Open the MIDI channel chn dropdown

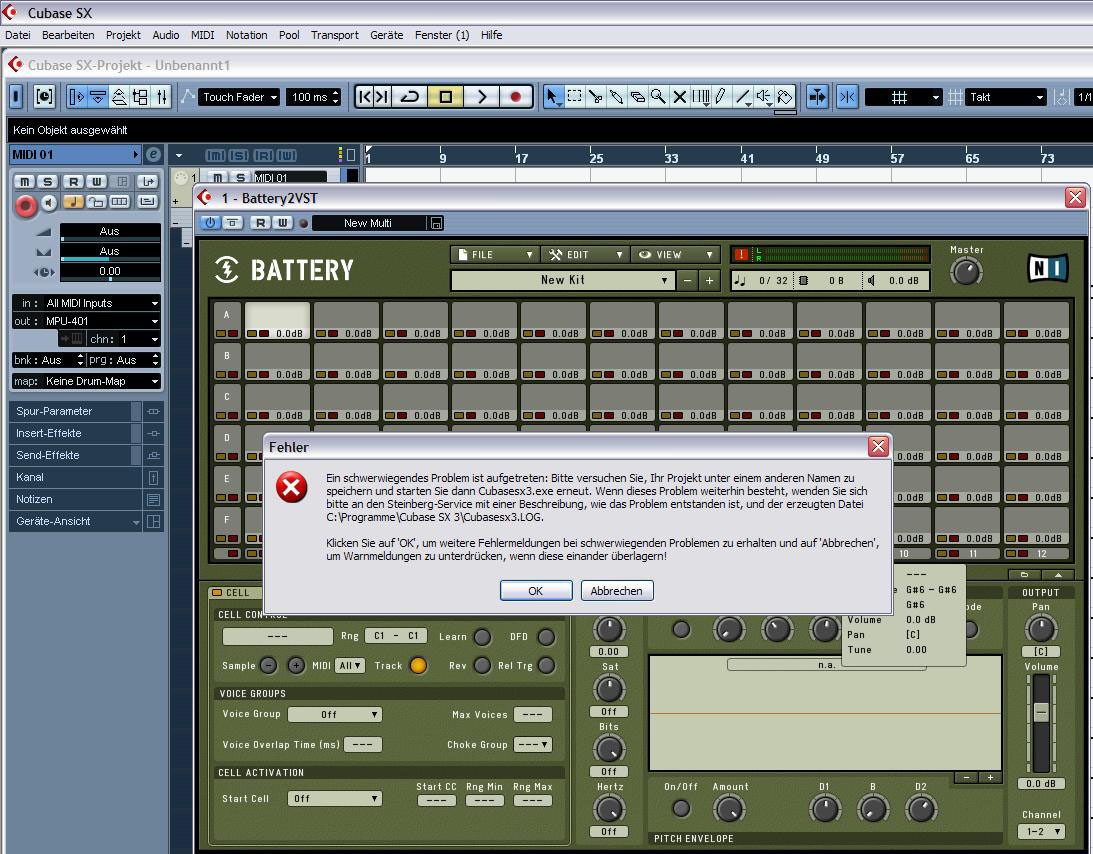coord(123,339)
